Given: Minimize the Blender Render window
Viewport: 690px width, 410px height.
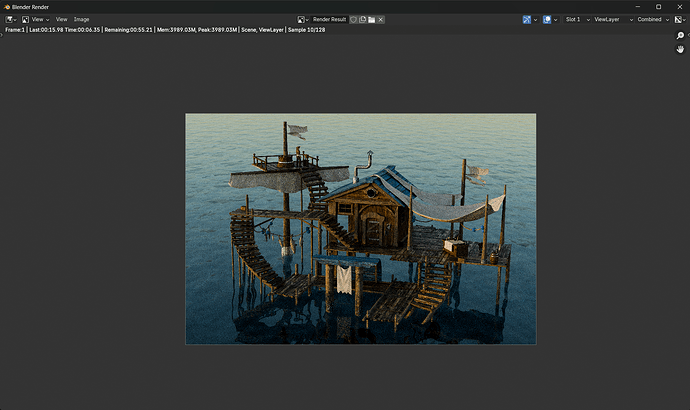Looking at the screenshot, I should pos(638,7).
